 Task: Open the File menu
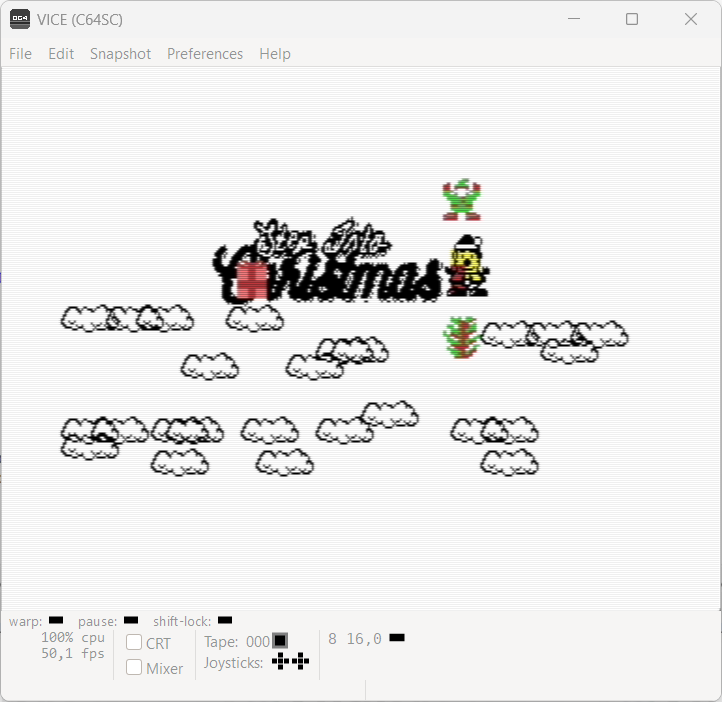20,54
